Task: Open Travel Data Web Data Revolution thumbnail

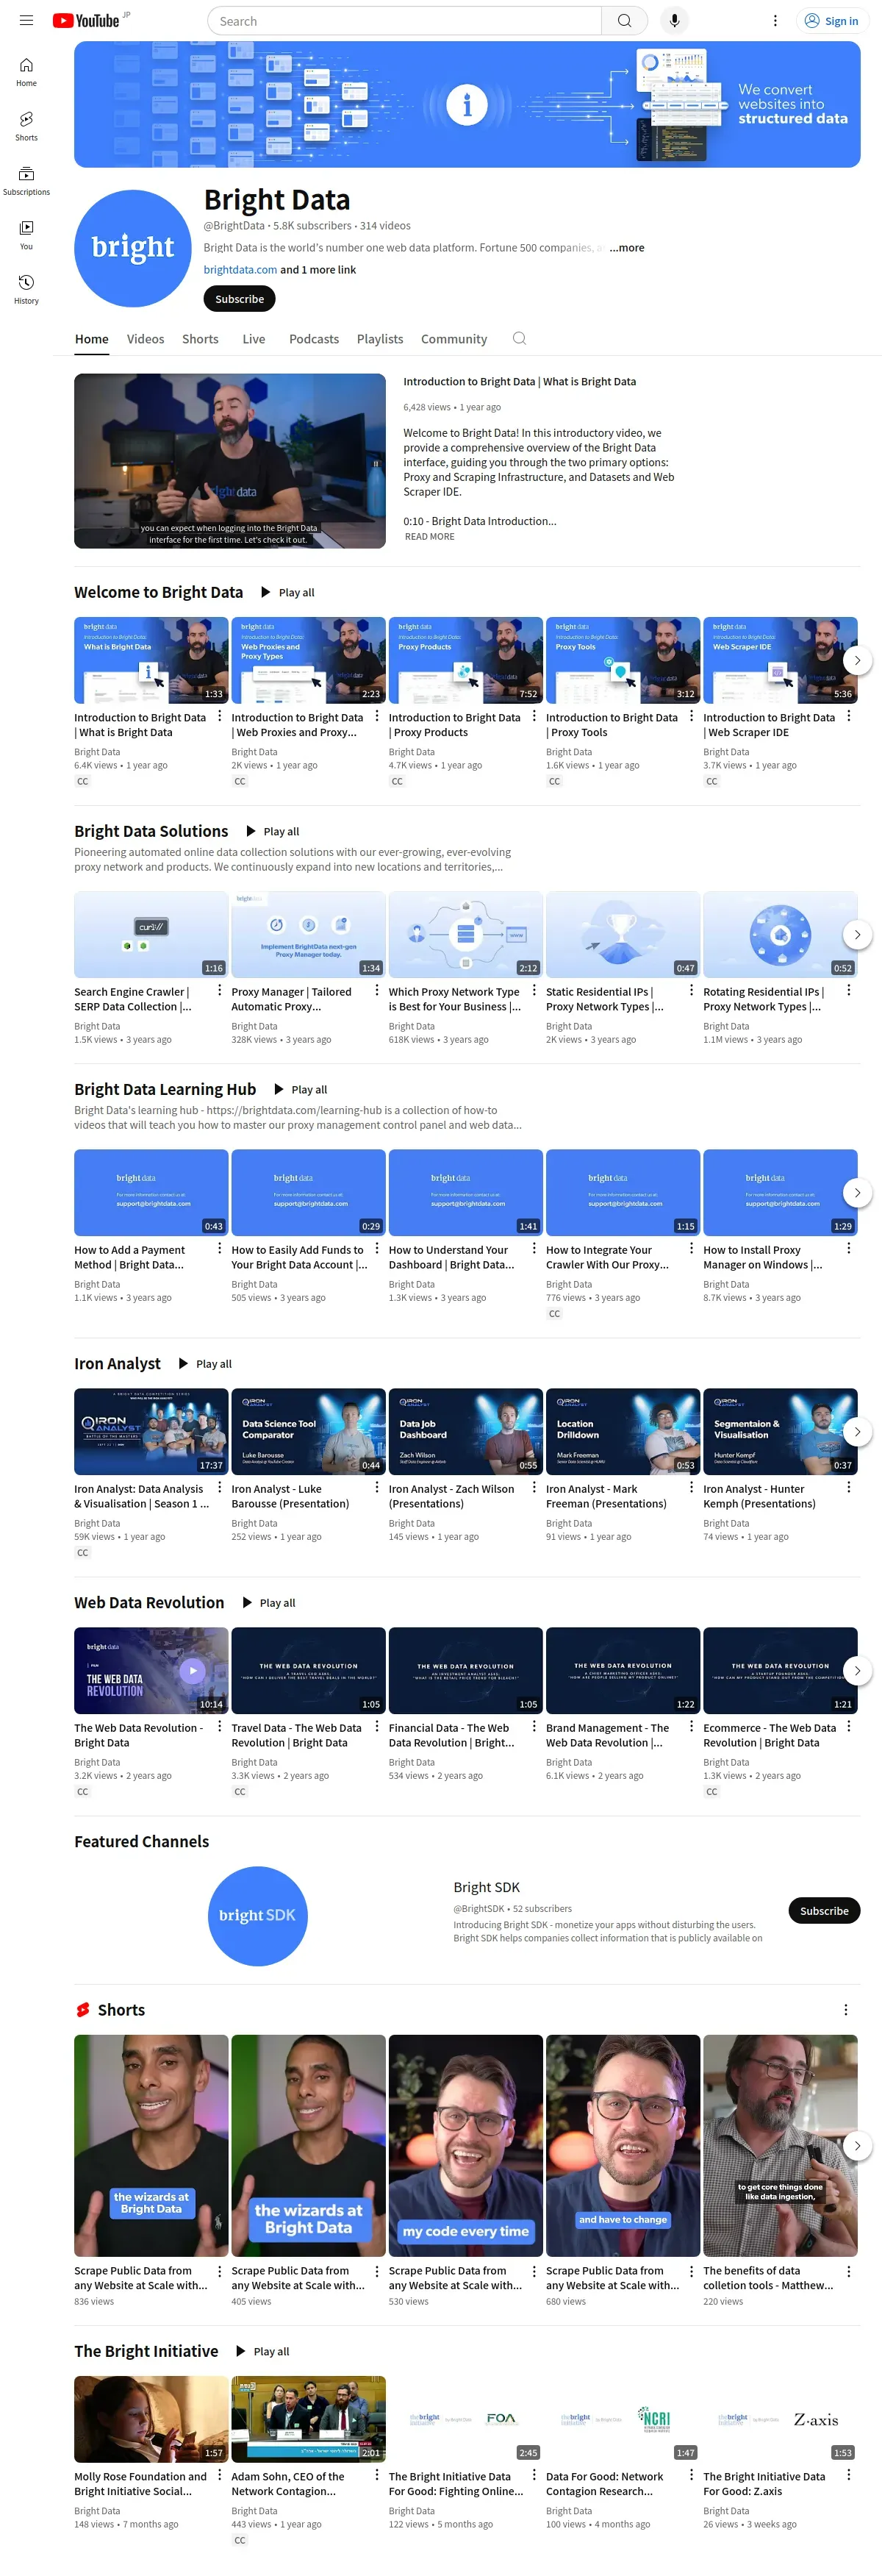Action: (x=308, y=1670)
